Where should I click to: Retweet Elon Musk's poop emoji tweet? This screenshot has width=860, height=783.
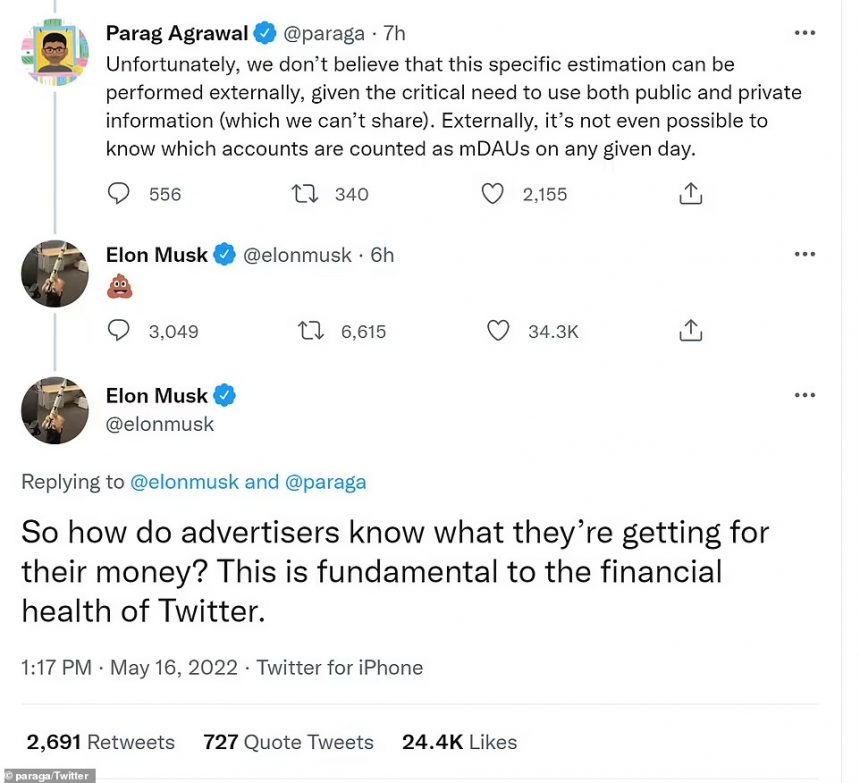pyautogui.click(x=311, y=331)
